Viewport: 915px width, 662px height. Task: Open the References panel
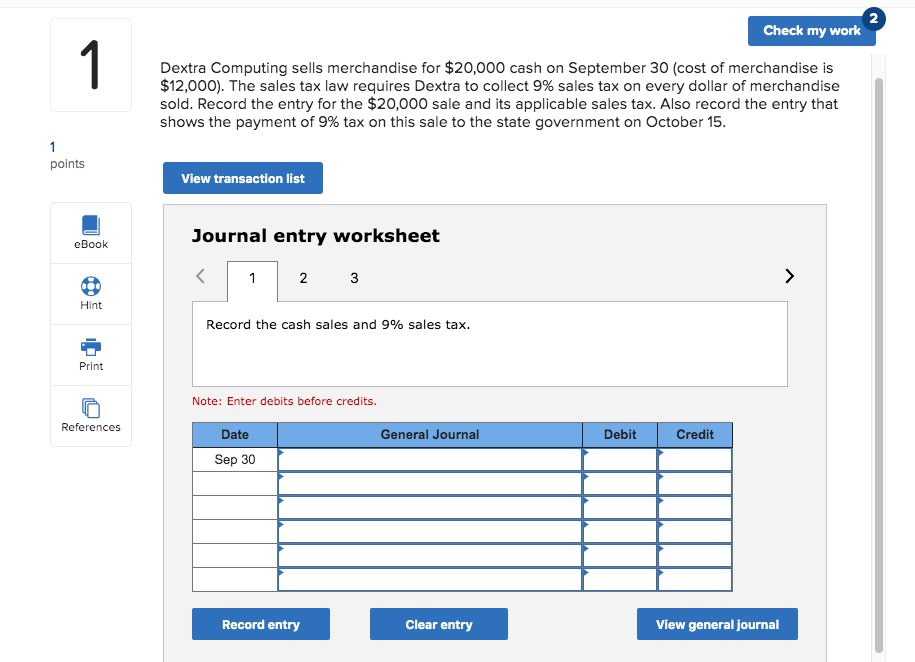point(90,416)
